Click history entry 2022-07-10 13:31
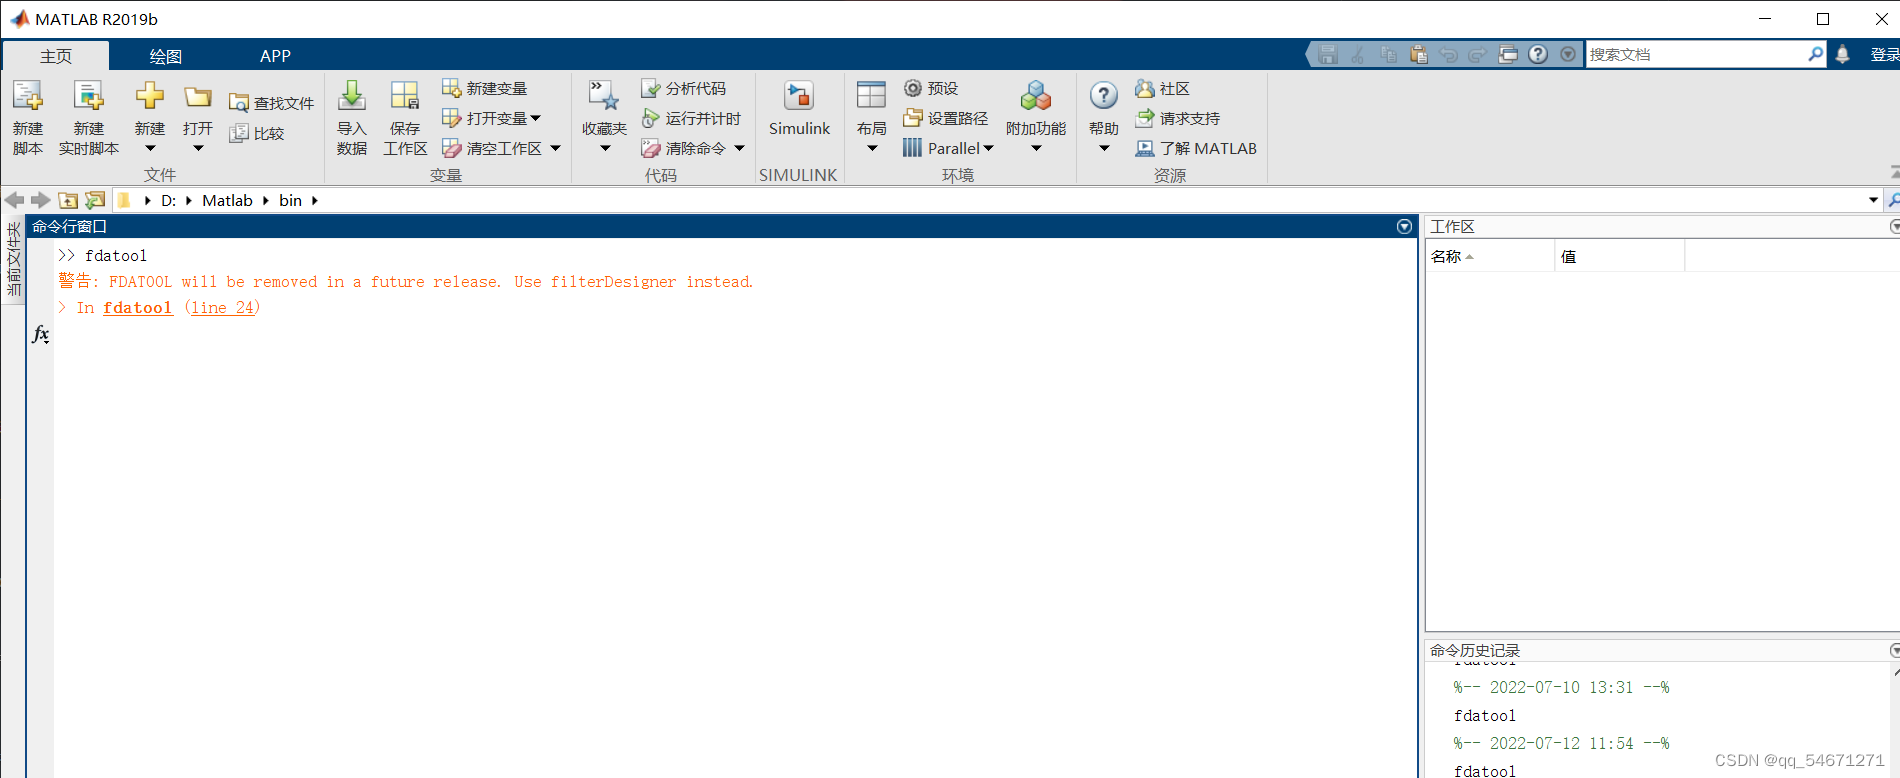This screenshot has height=778, width=1900. 1561,688
